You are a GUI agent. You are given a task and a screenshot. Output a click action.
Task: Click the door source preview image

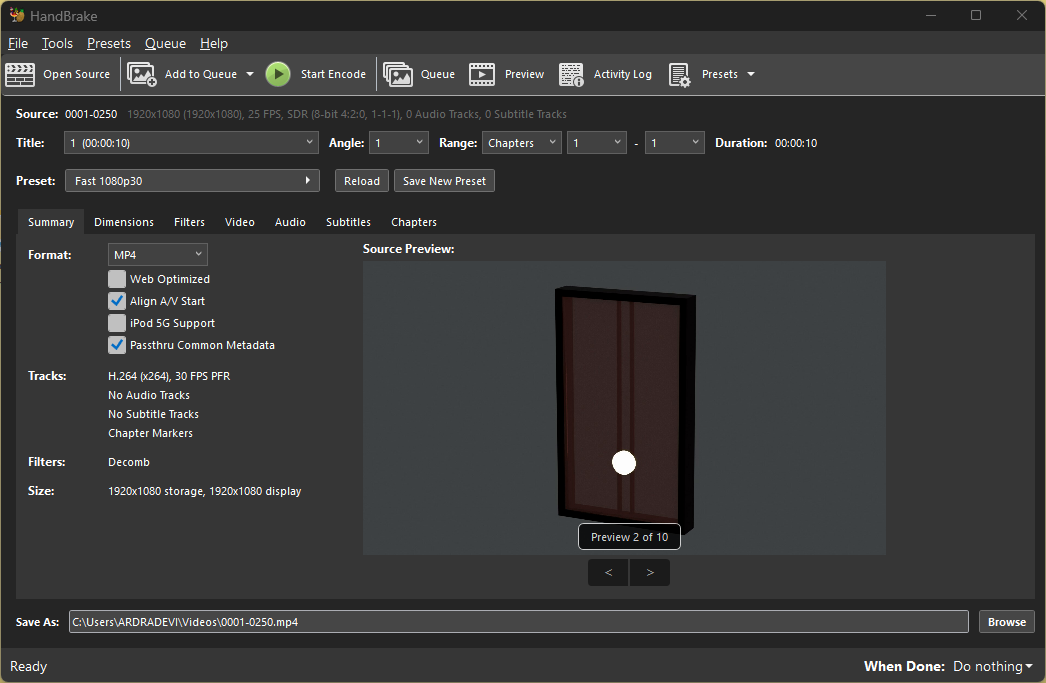click(x=624, y=408)
